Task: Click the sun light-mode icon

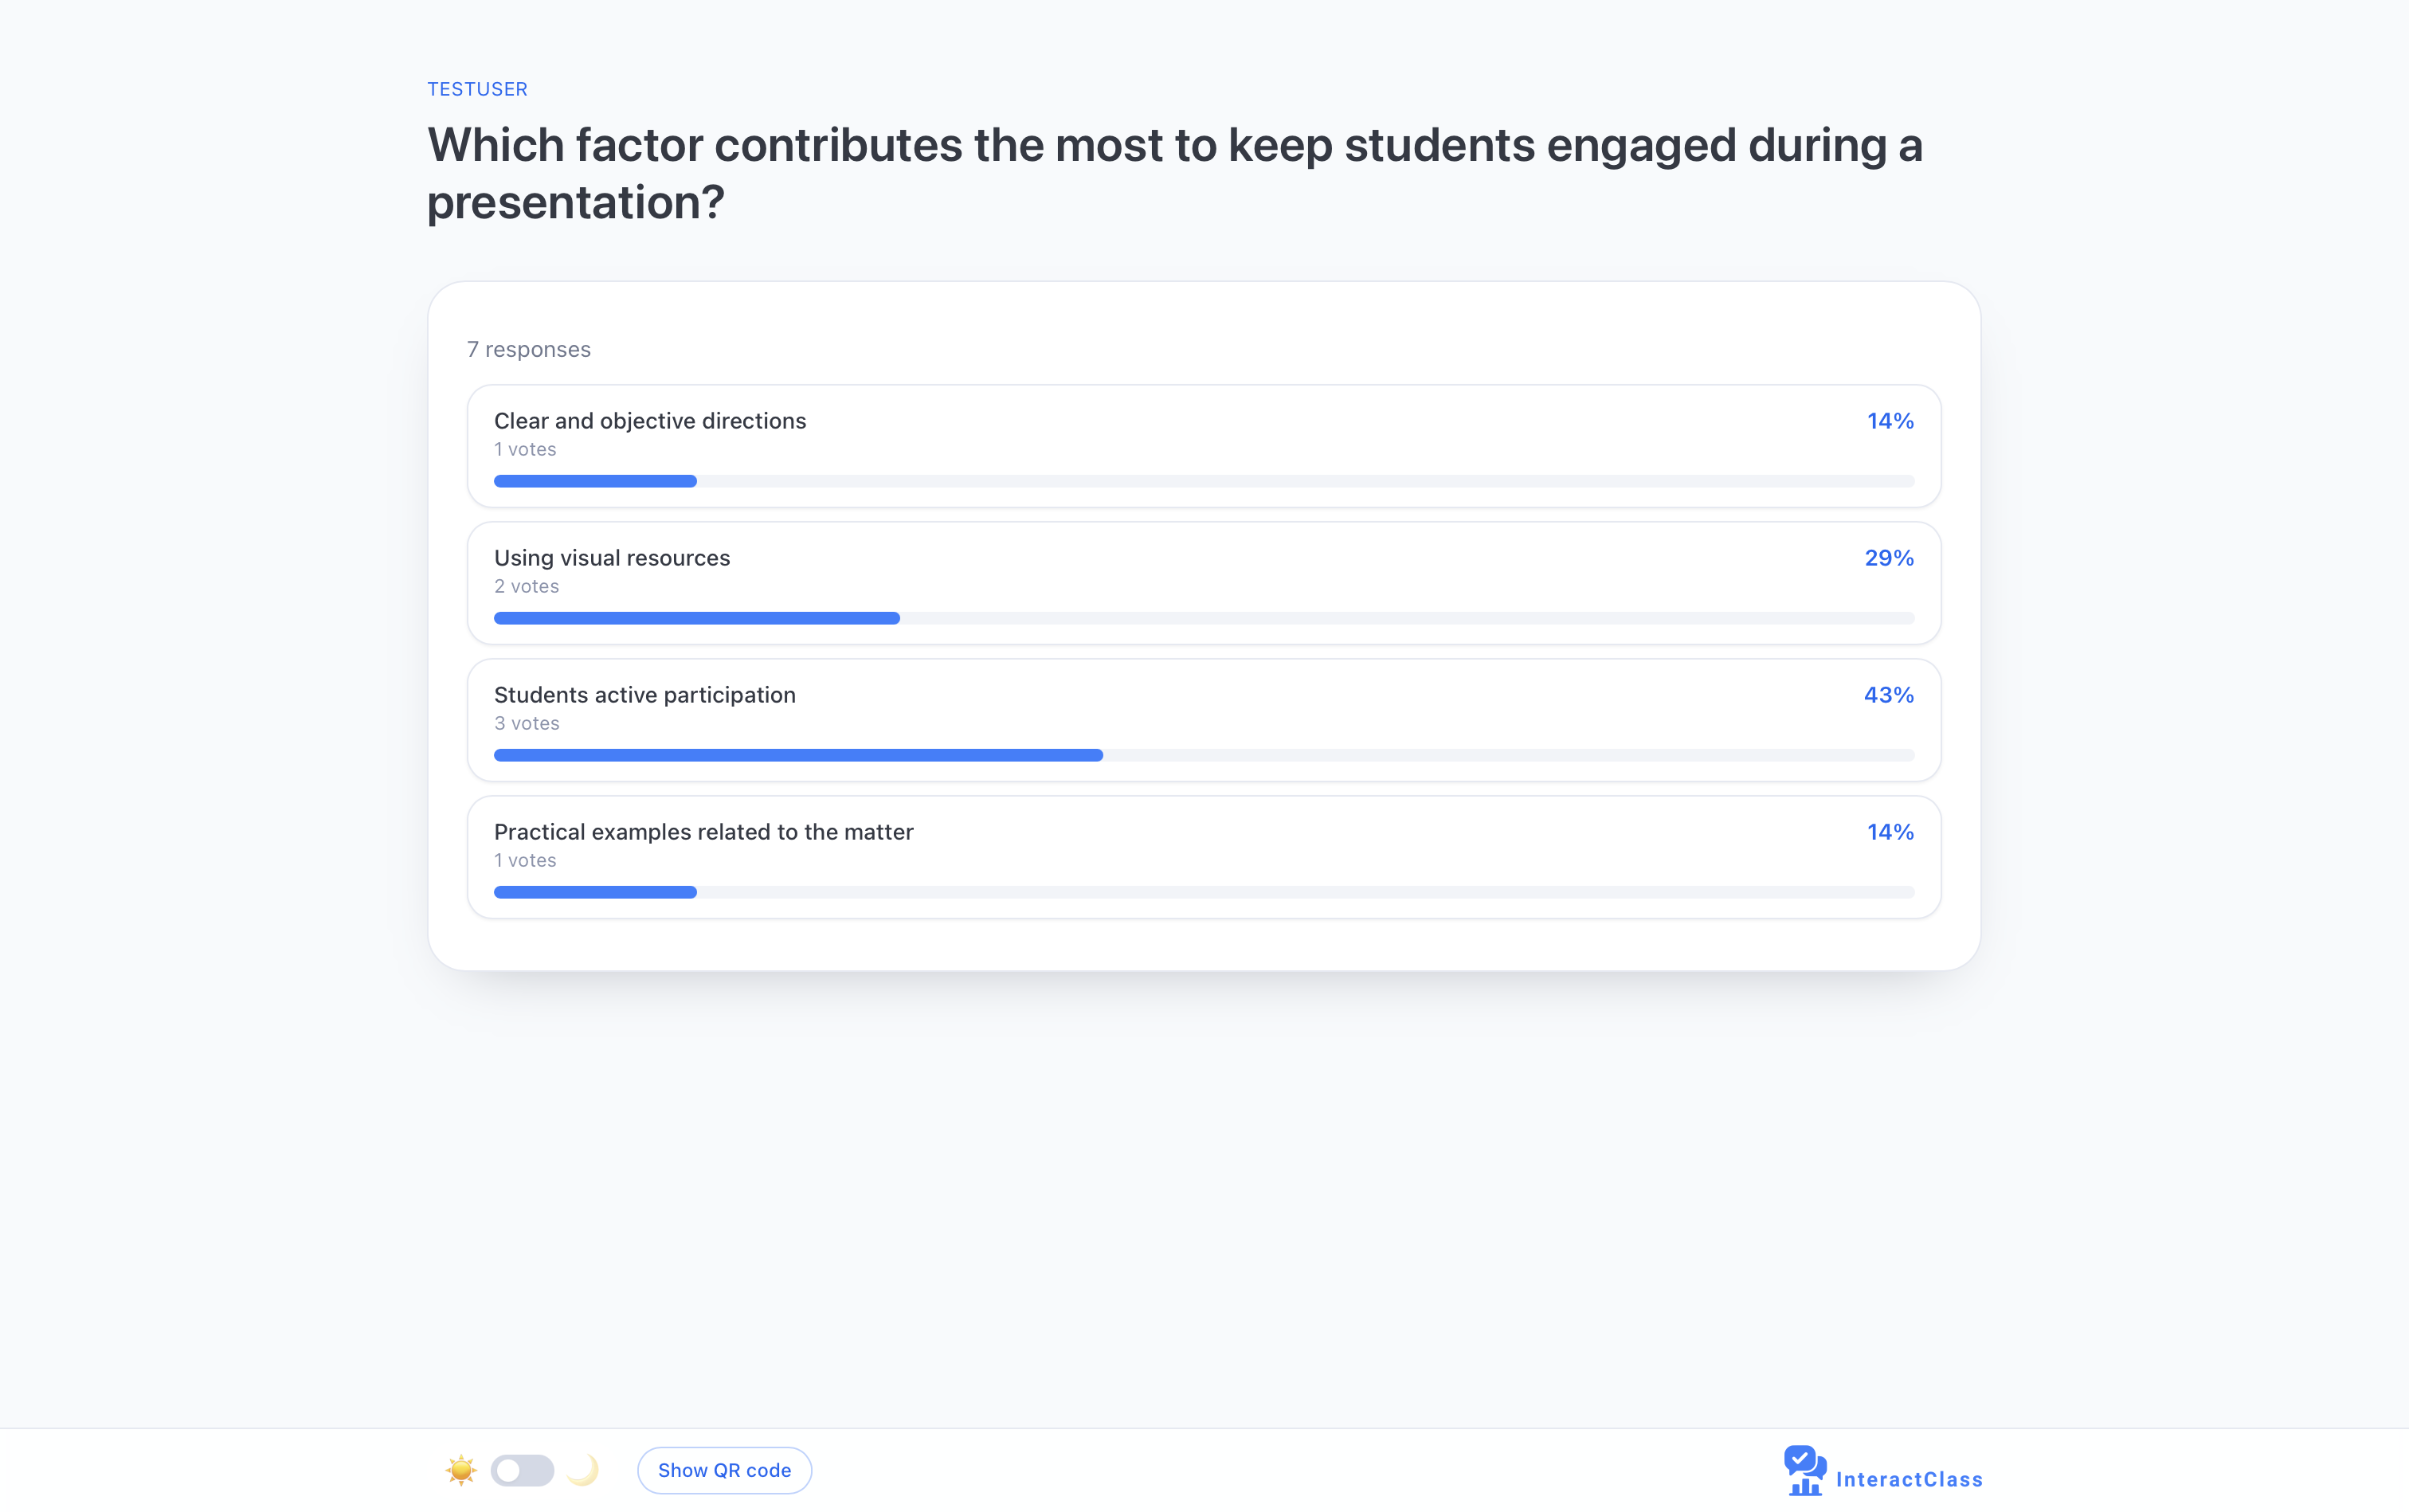Action: 461,1470
